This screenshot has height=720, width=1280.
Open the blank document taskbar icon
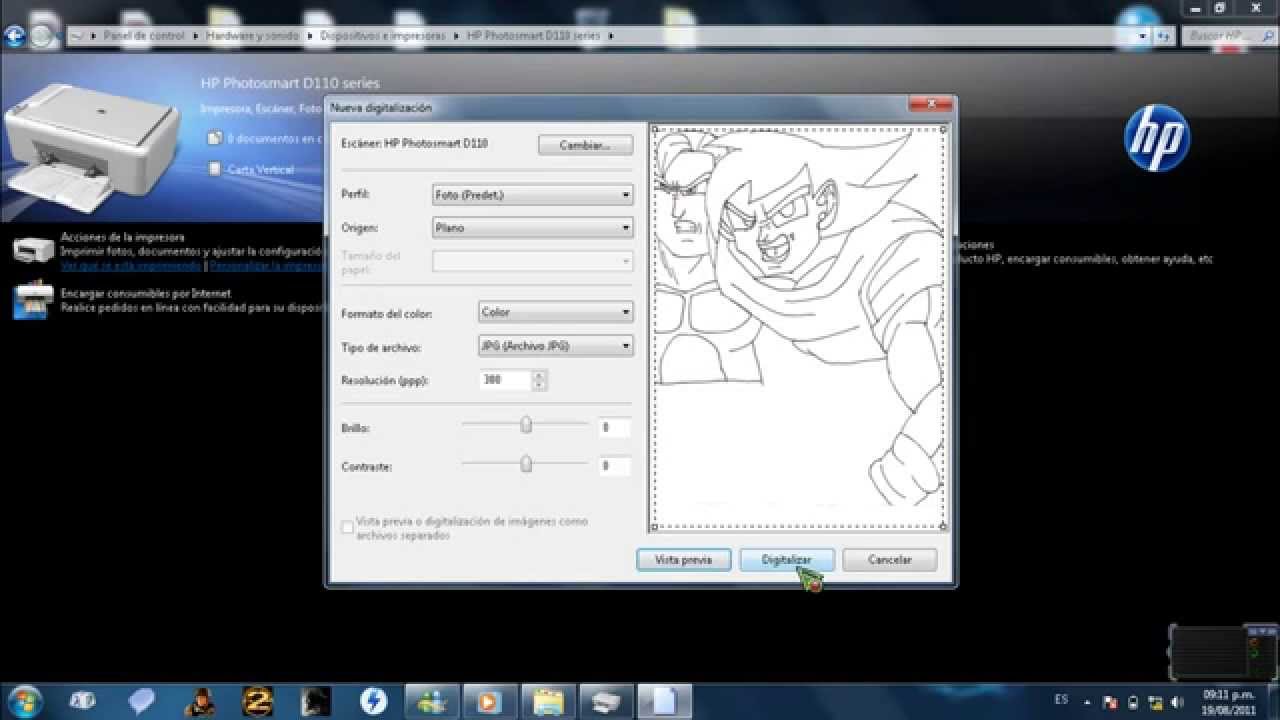664,701
